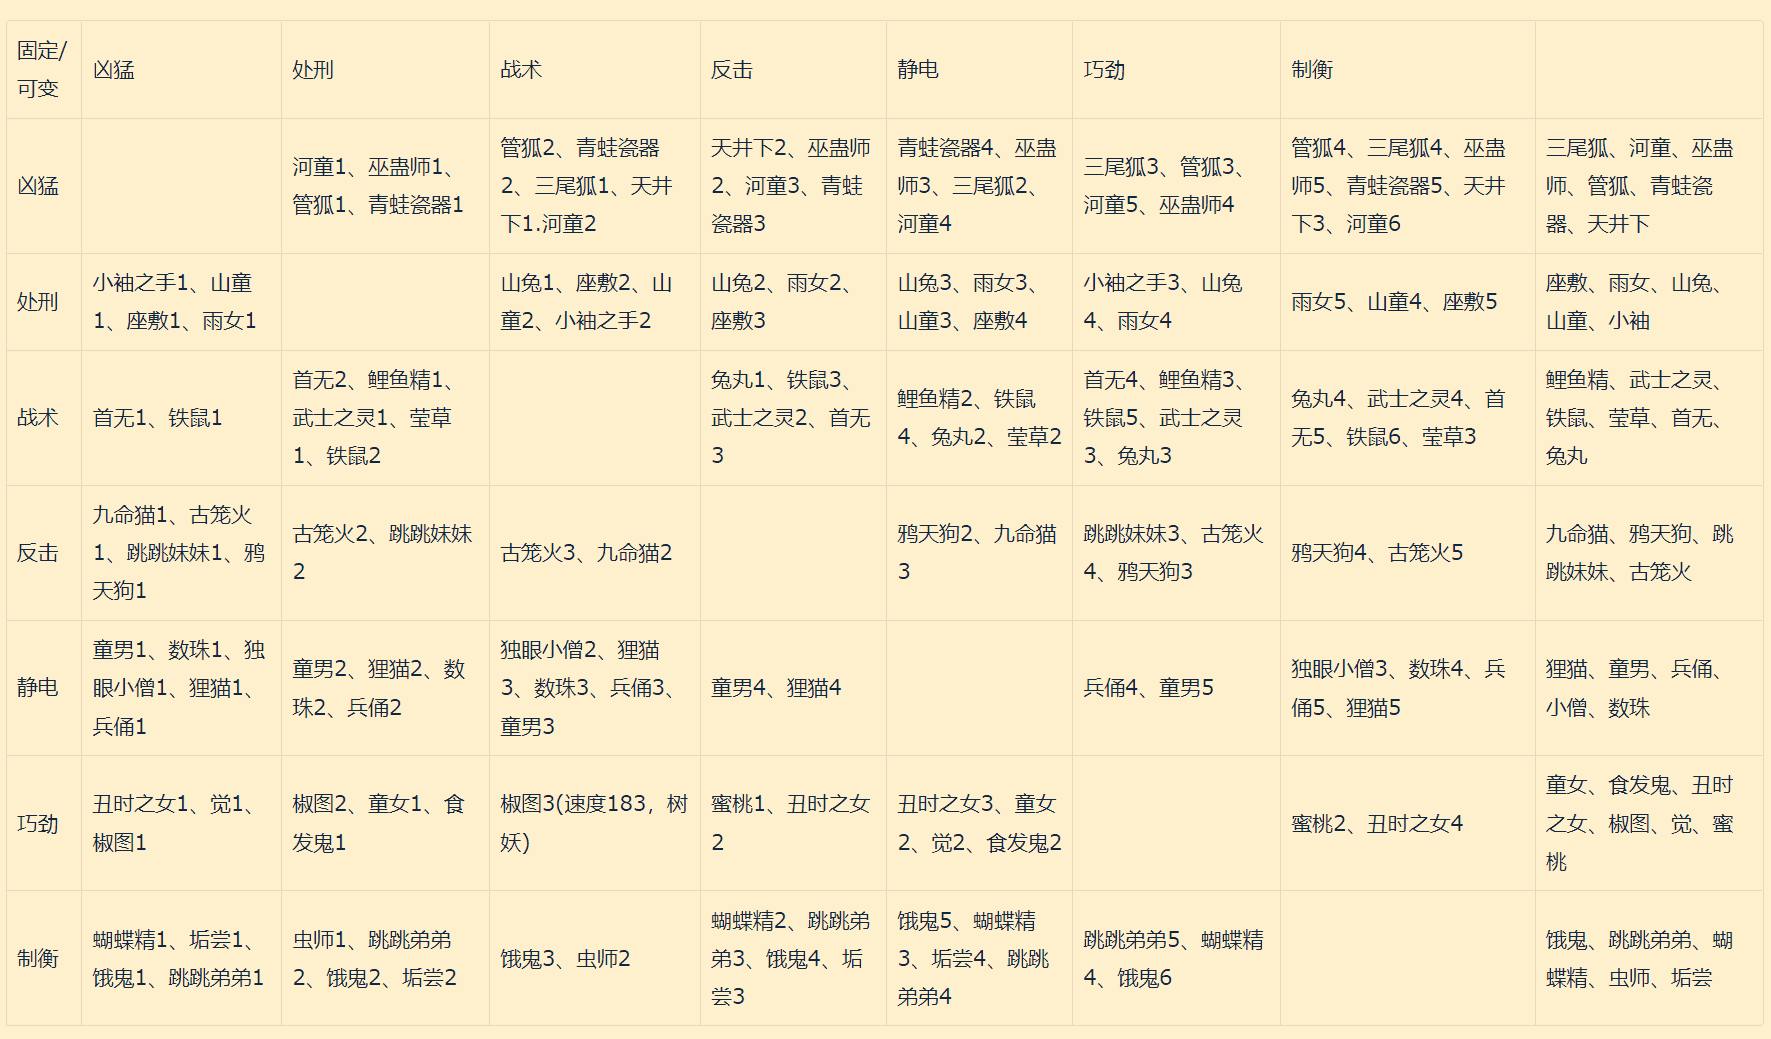Select the cell "蜜桃2、丑时之女4"

pyautogui.click(x=1408, y=823)
